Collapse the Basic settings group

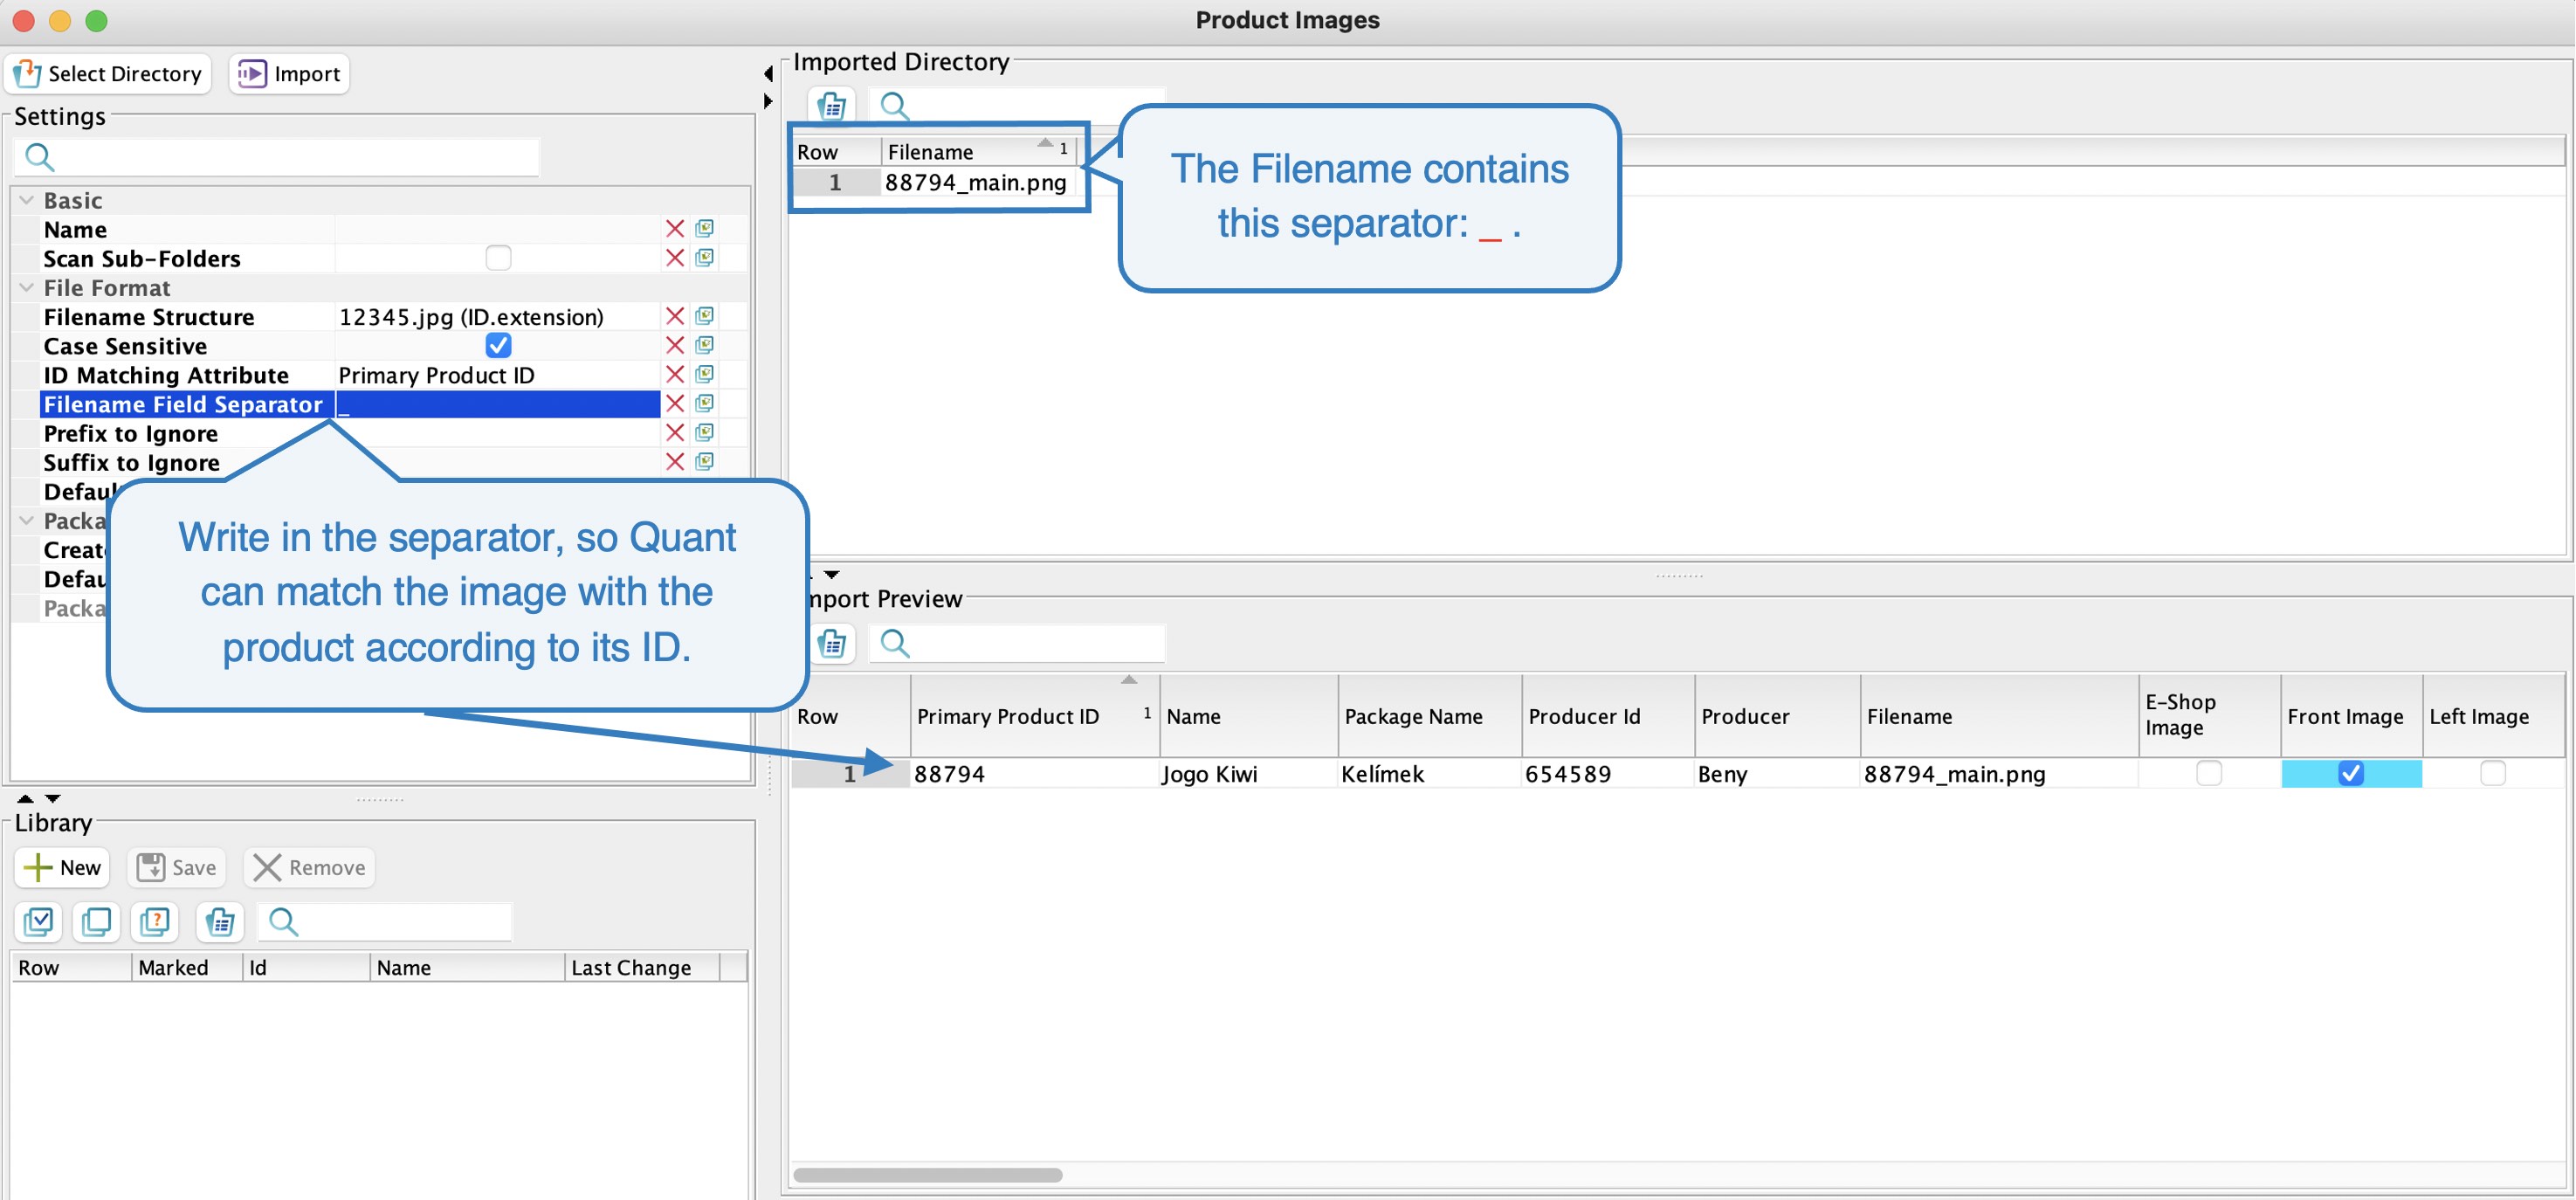point(27,201)
